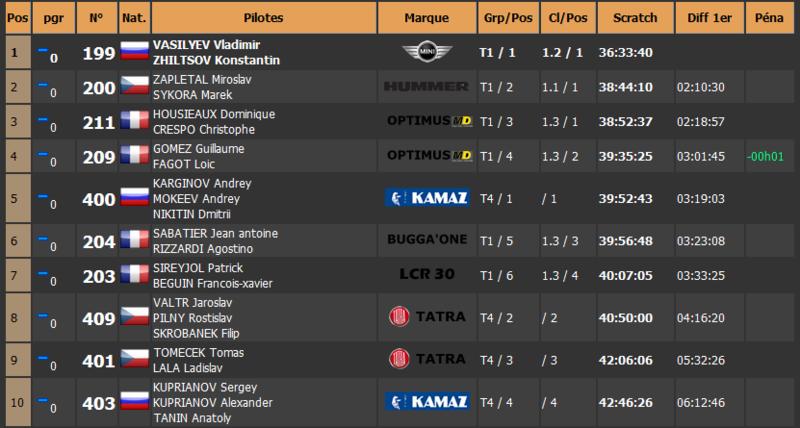The width and height of the screenshot is (800, 428).
Task: Sort by the Pos column header
Action: pyautogui.click(x=18, y=18)
